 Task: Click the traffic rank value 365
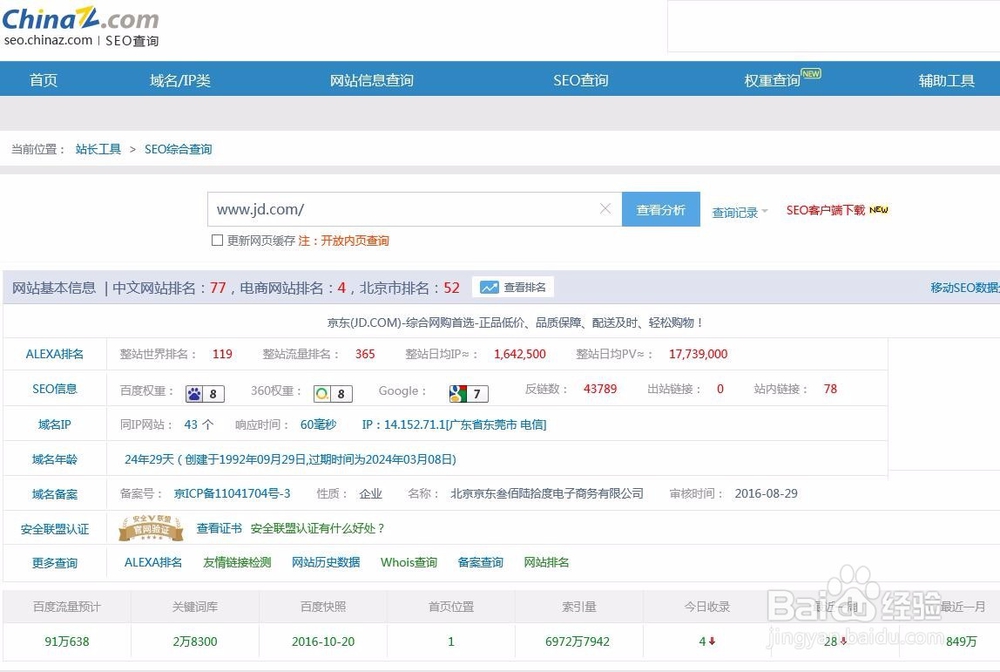[365, 354]
